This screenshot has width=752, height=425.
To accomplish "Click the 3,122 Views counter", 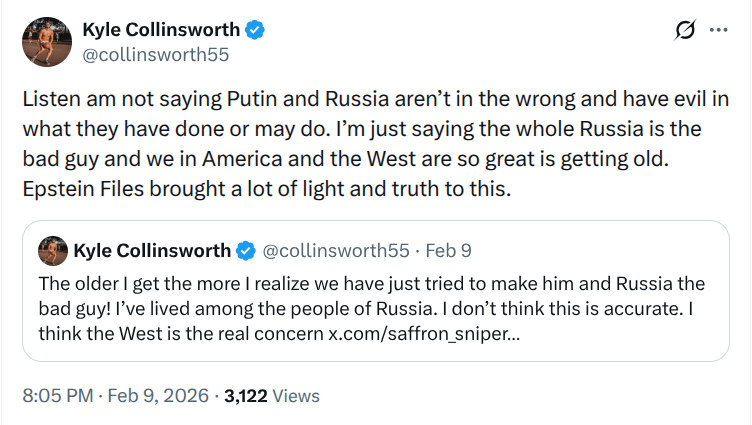I will coord(246,396).
